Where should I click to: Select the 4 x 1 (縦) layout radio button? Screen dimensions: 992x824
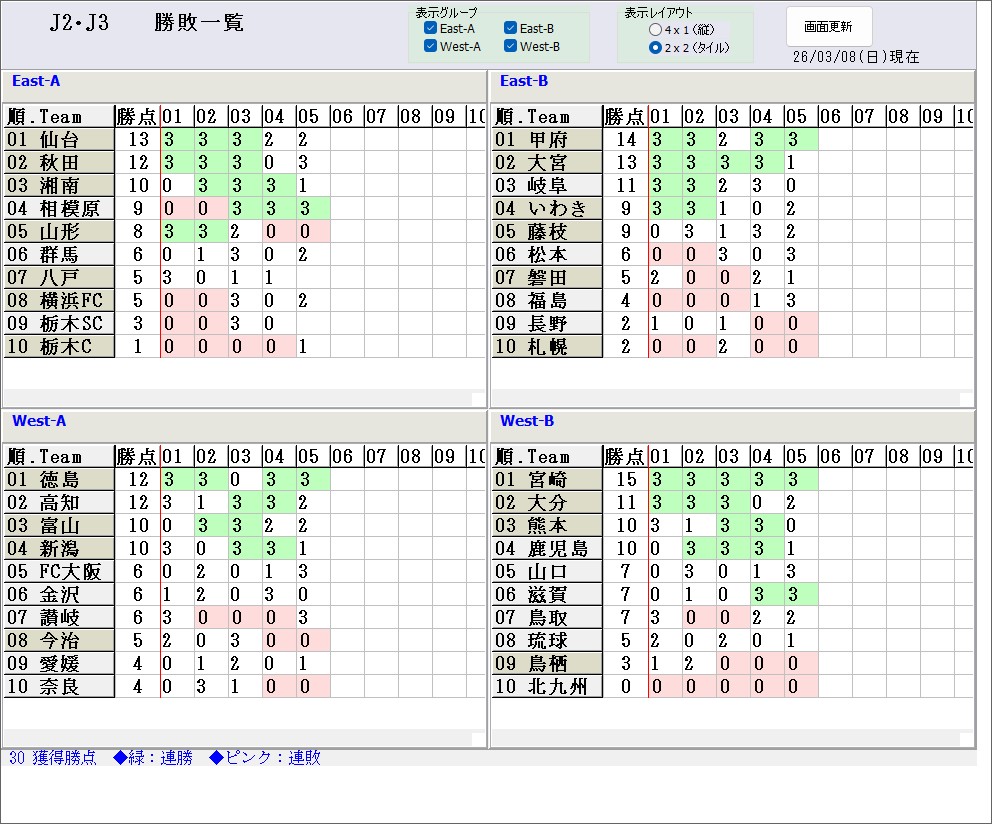pyautogui.click(x=656, y=30)
